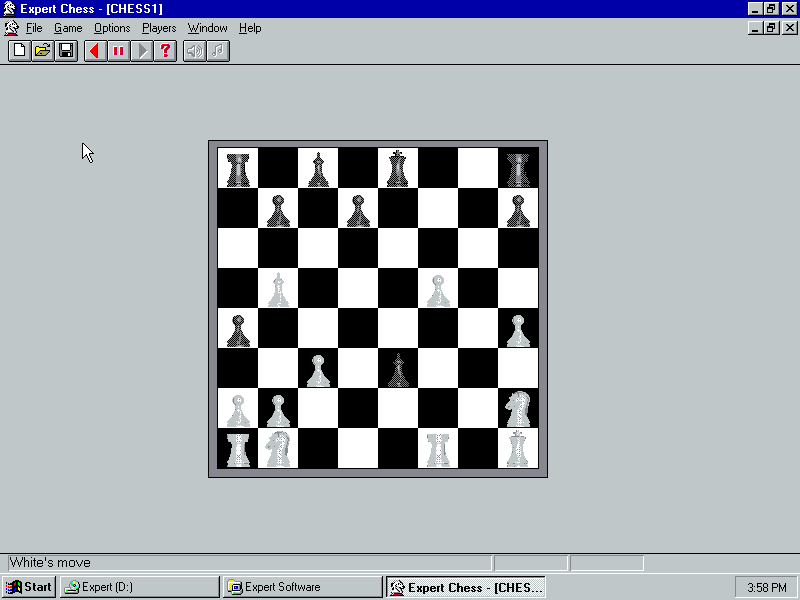Select the white rook on f1
Viewport: 800px width, 600px height.
(x=438, y=449)
